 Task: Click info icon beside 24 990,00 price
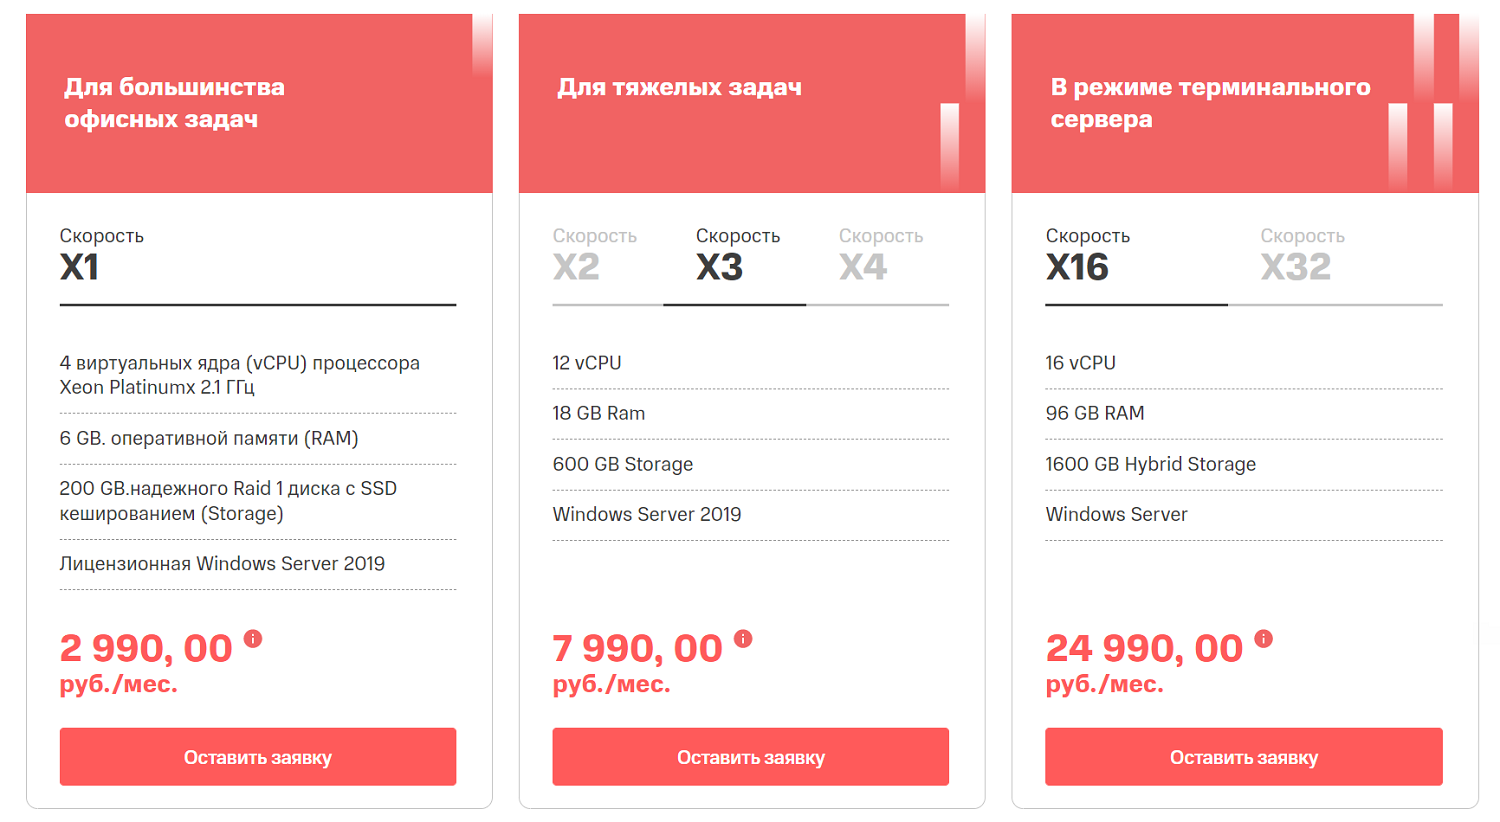click(1264, 638)
